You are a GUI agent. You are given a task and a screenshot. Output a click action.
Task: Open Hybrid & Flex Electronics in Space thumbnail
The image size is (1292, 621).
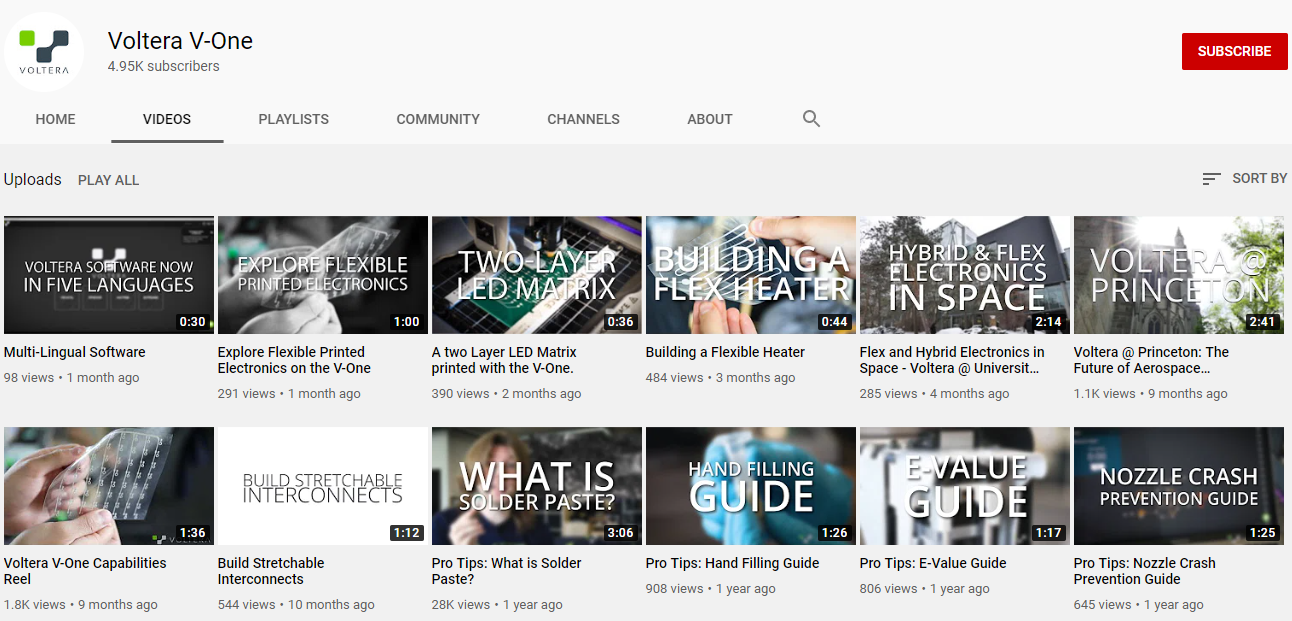[x=965, y=275]
